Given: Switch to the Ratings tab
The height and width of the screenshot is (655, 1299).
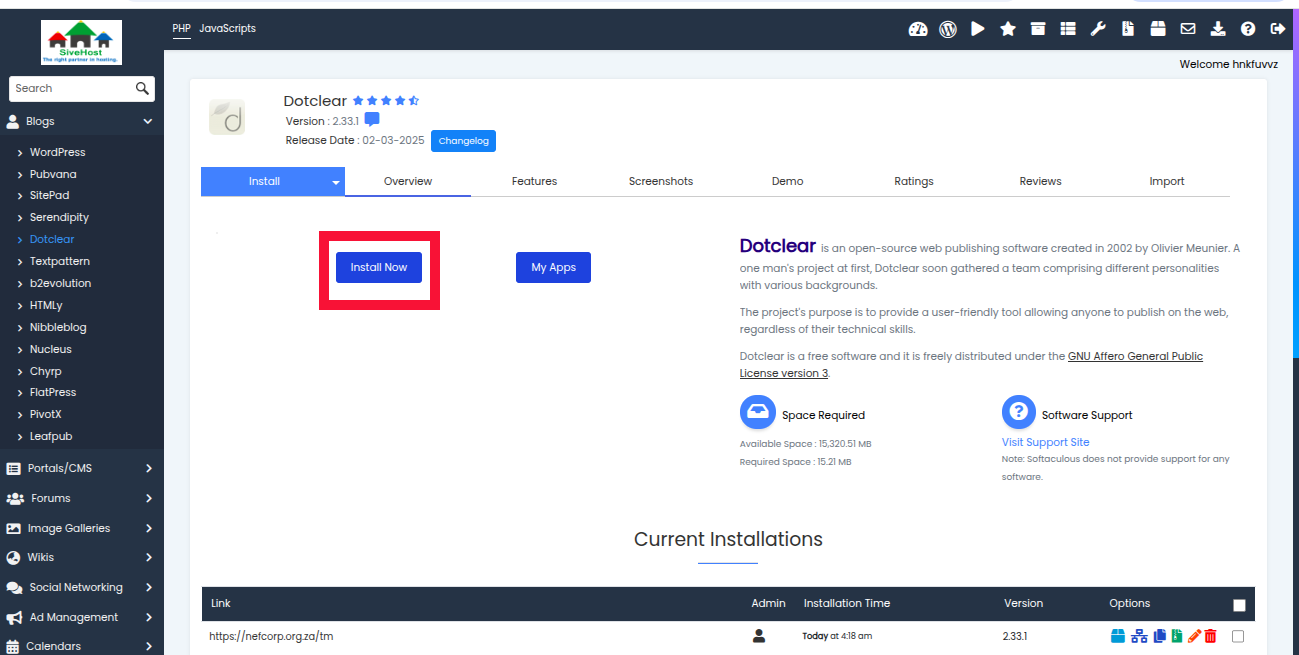Looking at the screenshot, I should 914,181.
